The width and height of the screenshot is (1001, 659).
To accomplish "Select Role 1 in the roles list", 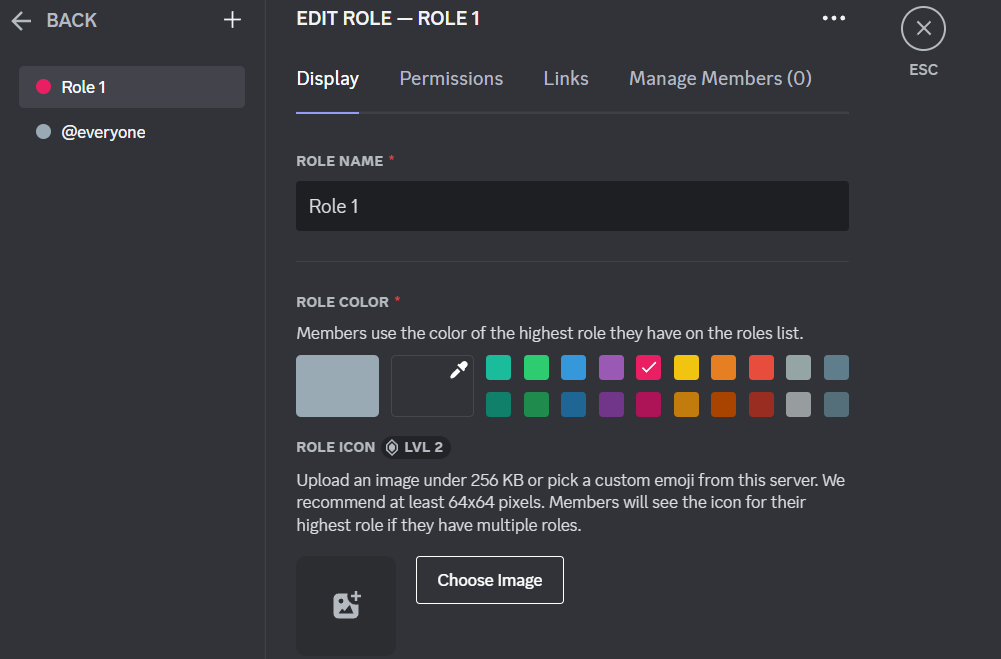I will click(132, 87).
